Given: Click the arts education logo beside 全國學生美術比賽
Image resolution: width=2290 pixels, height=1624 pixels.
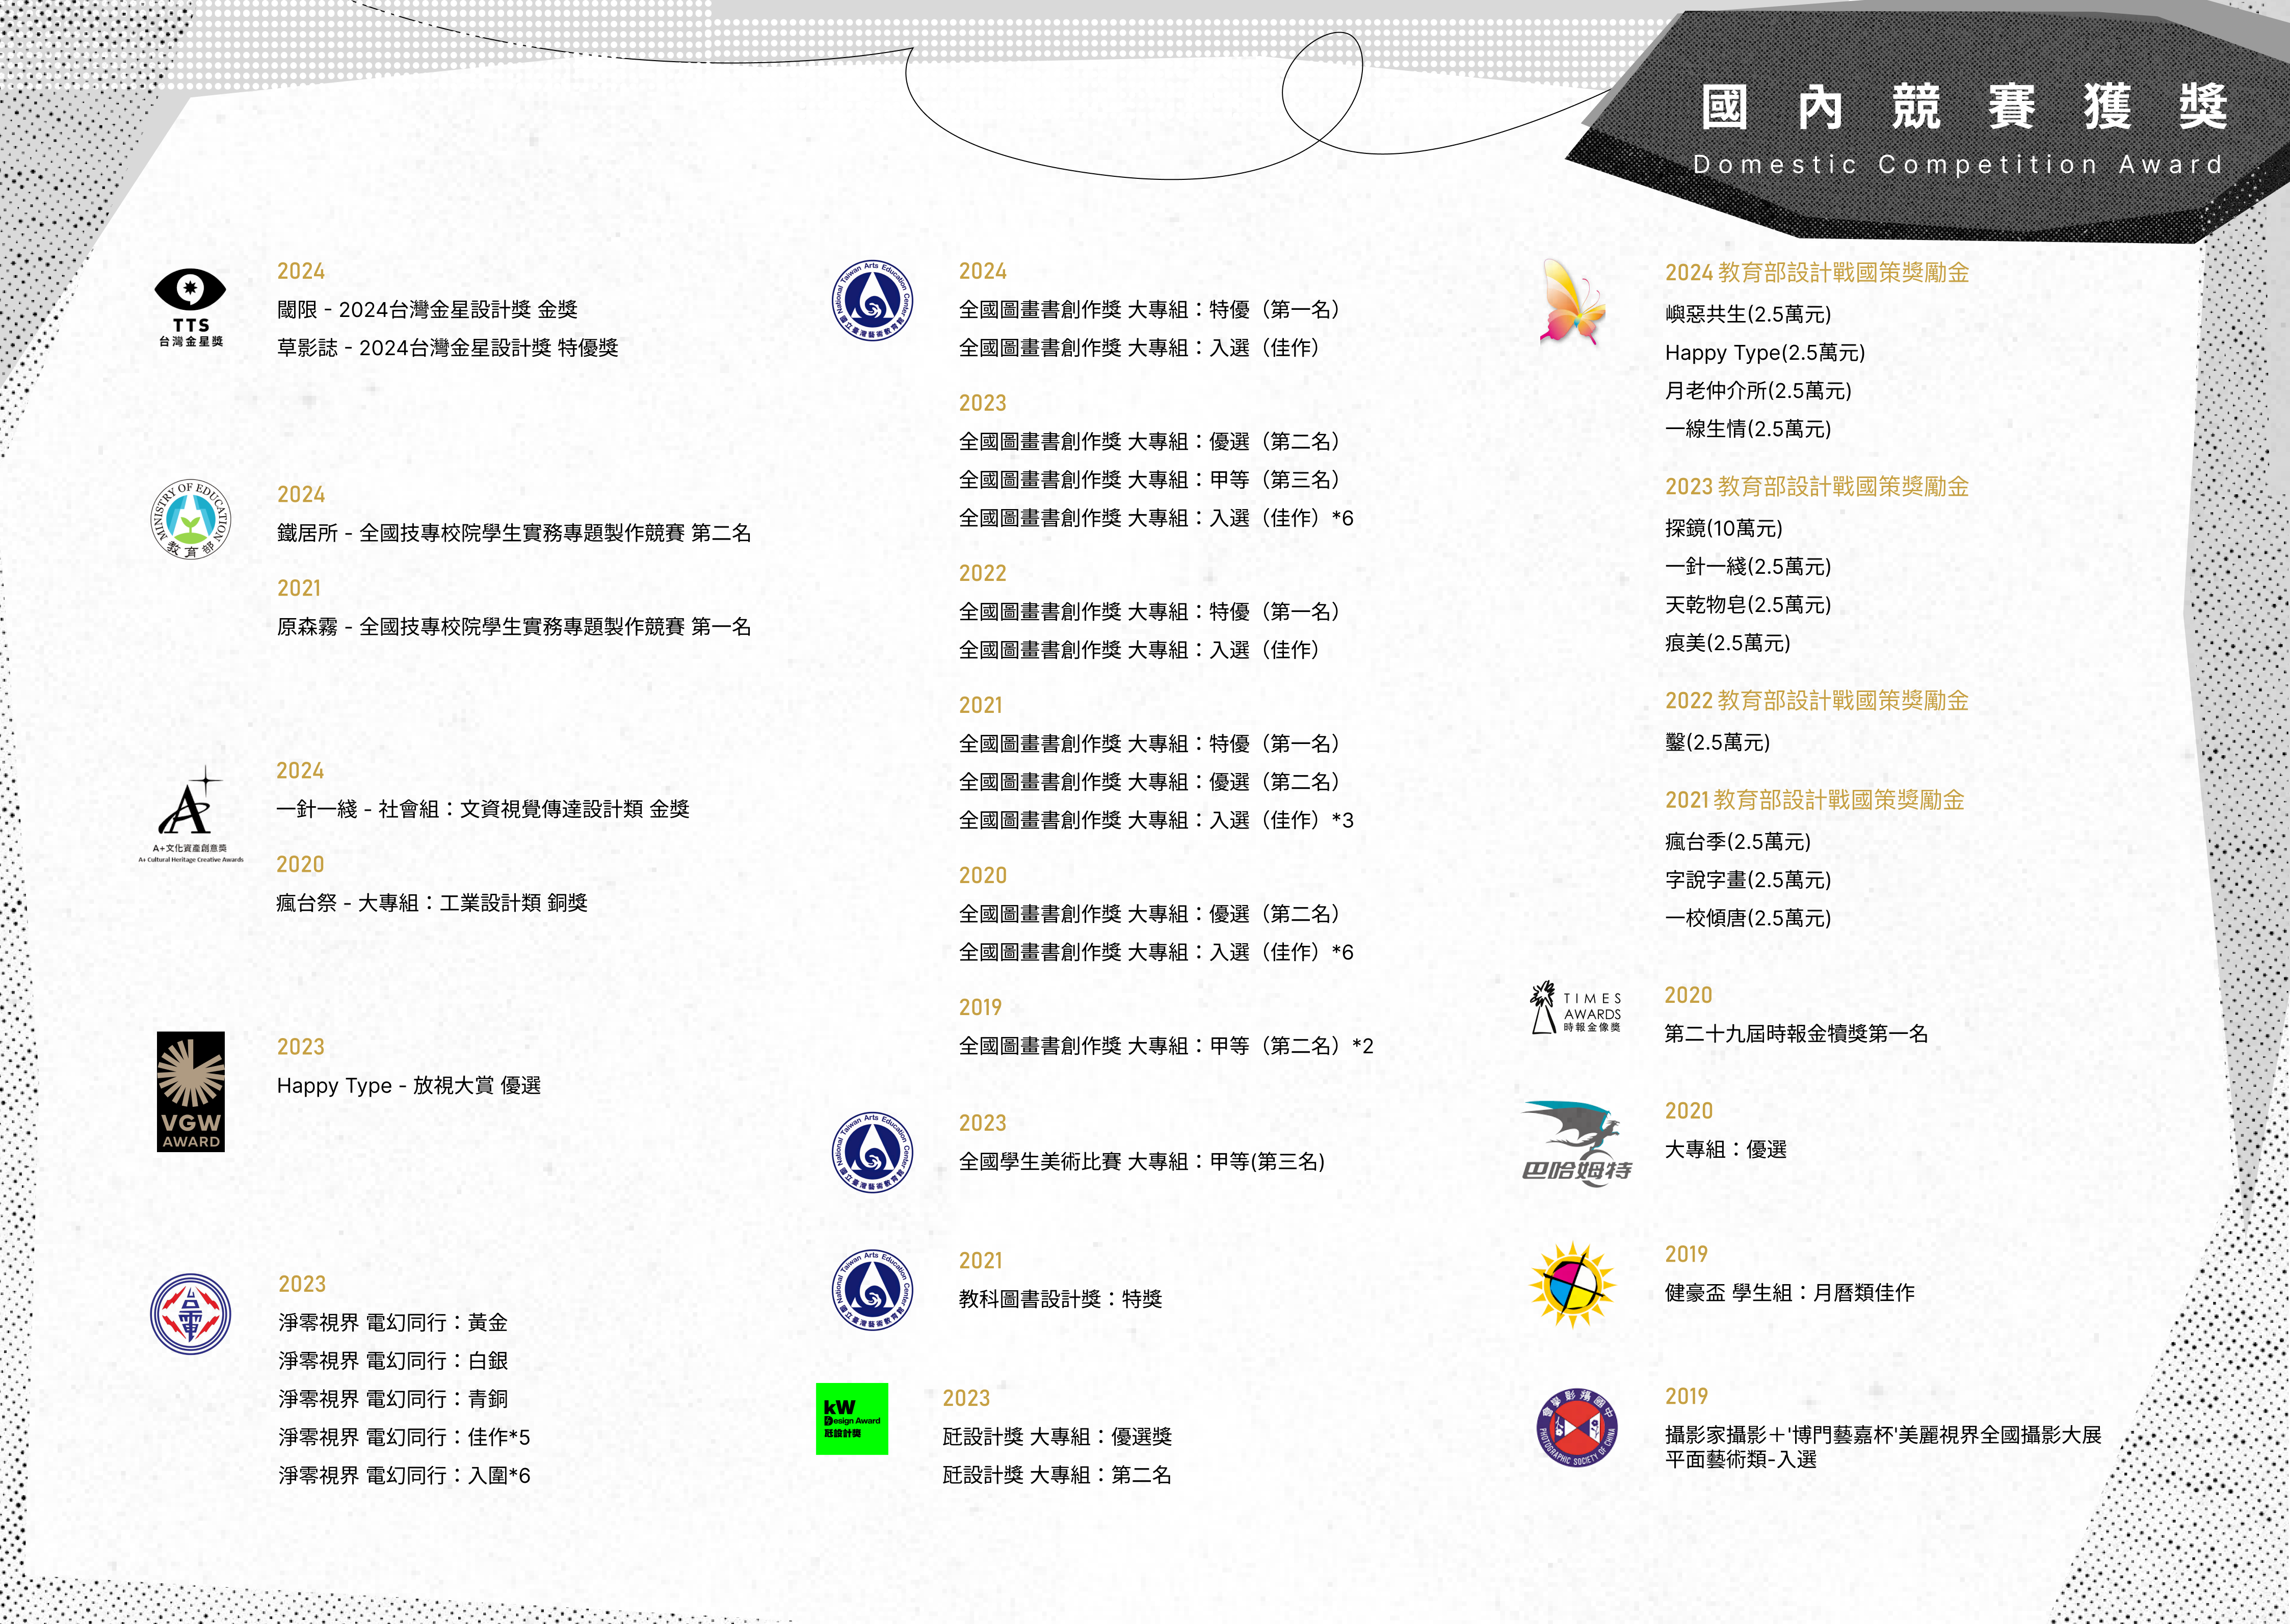Looking at the screenshot, I should click(873, 1153).
